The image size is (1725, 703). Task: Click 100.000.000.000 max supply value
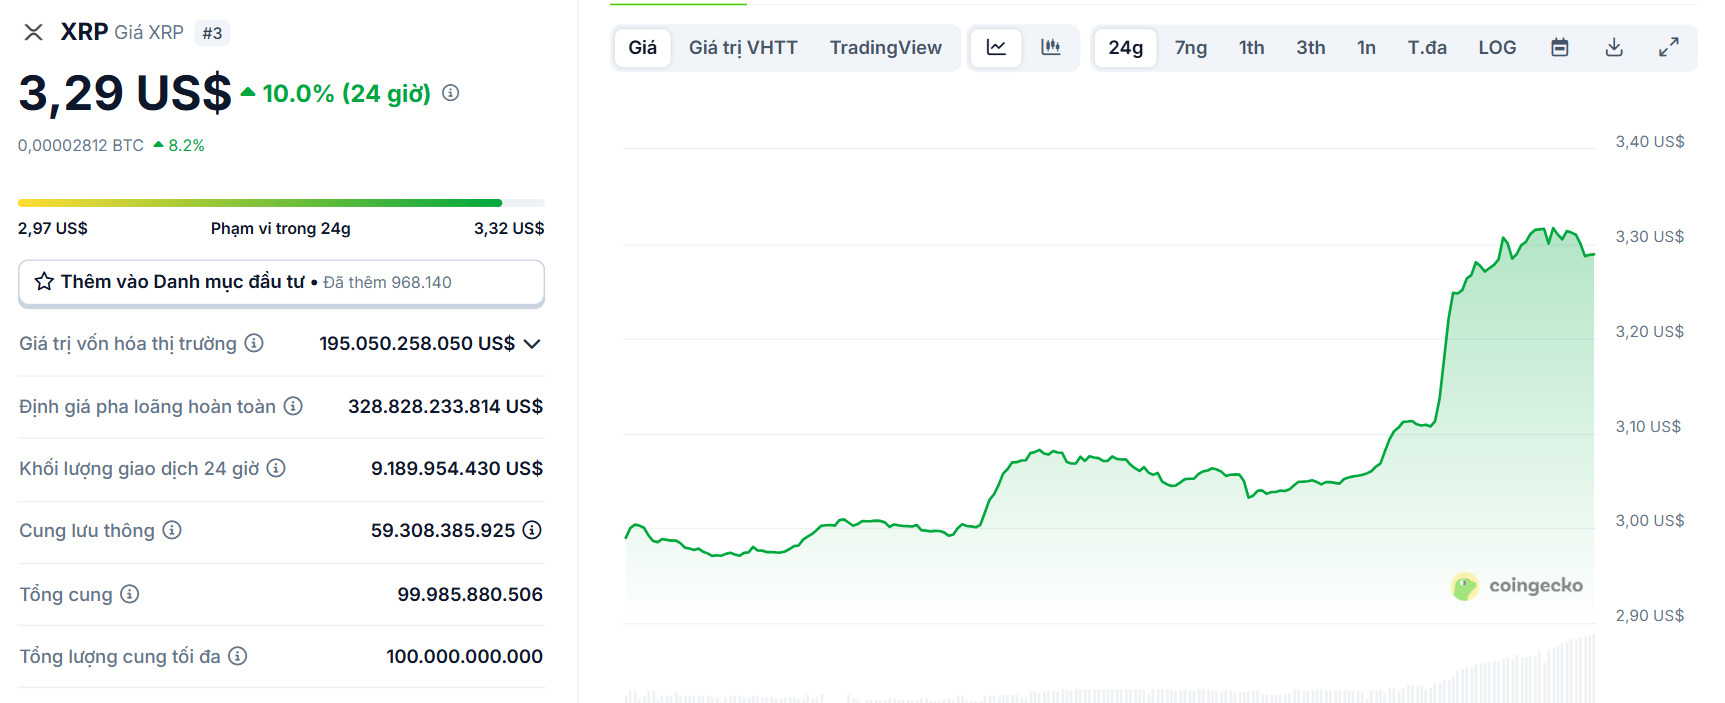tap(464, 656)
